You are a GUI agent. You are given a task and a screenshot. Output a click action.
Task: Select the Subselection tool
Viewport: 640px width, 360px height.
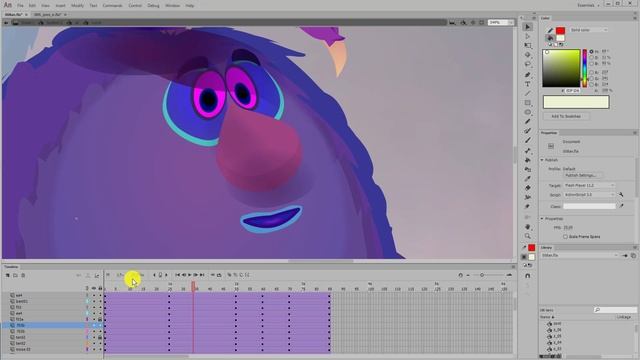(527, 36)
